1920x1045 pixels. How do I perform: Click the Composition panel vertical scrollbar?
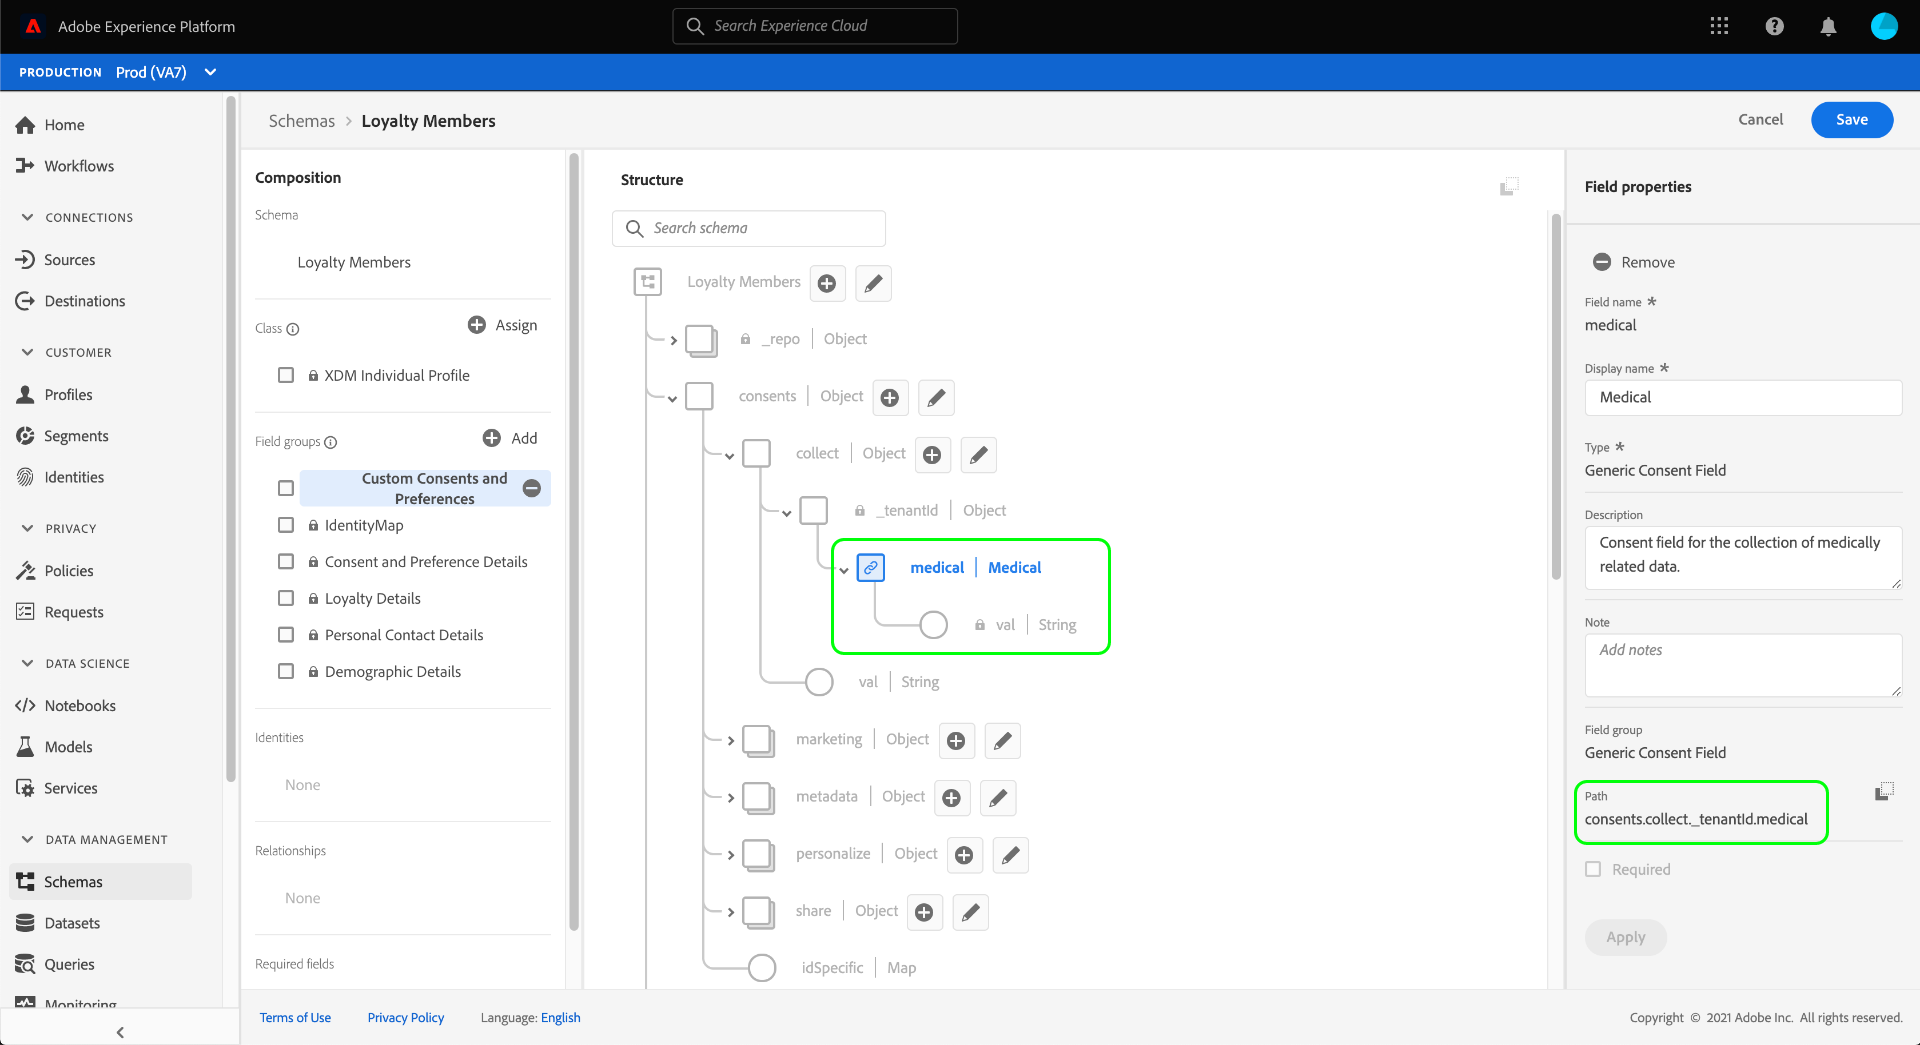pos(574,540)
